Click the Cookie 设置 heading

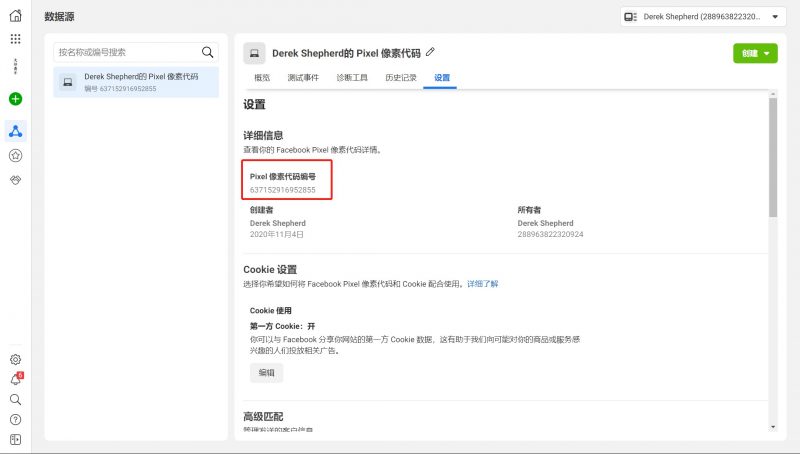point(270,269)
